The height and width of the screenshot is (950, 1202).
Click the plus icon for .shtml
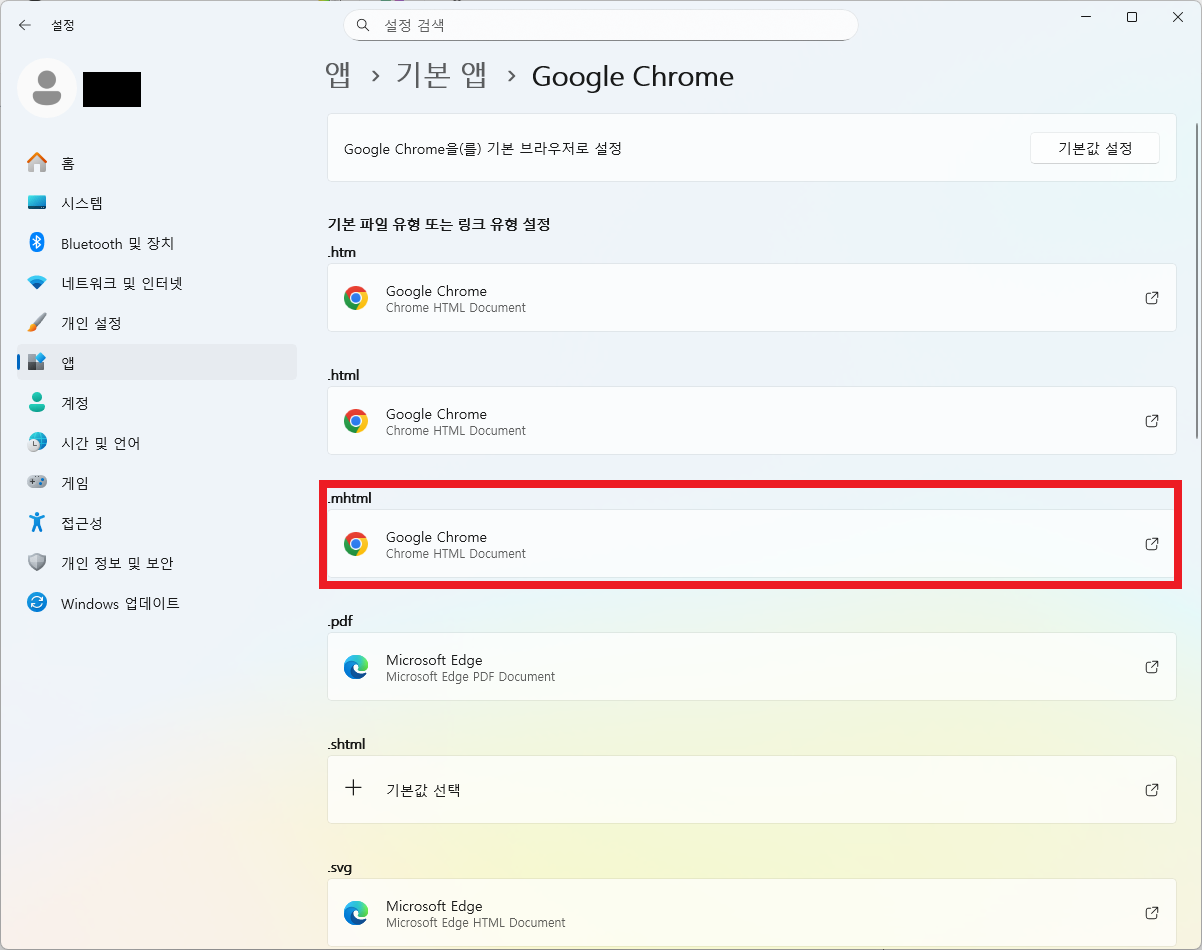354,788
